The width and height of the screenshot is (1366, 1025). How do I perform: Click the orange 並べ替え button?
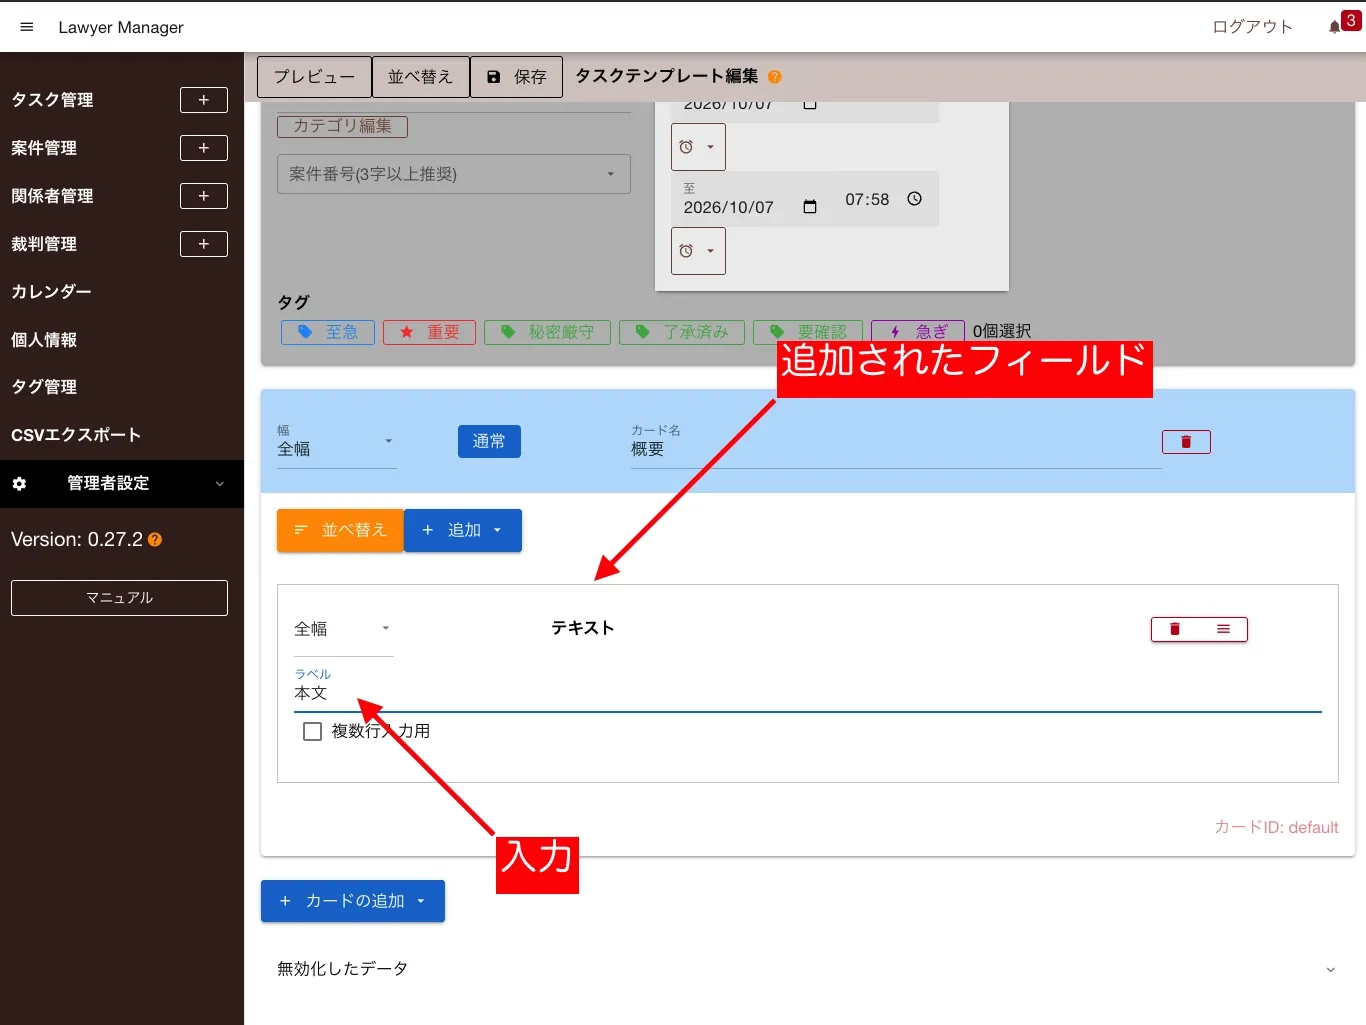click(x=340, y=531)
